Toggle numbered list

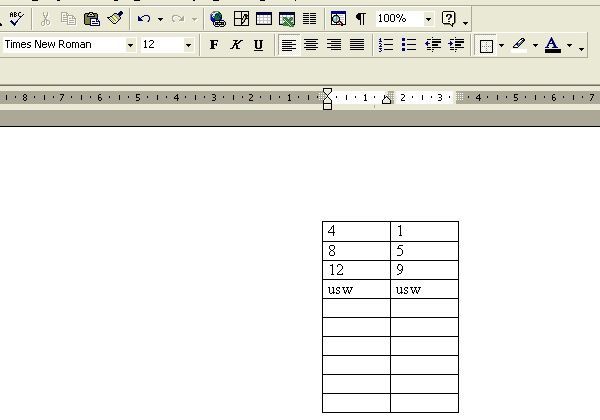tap(386, 45)
